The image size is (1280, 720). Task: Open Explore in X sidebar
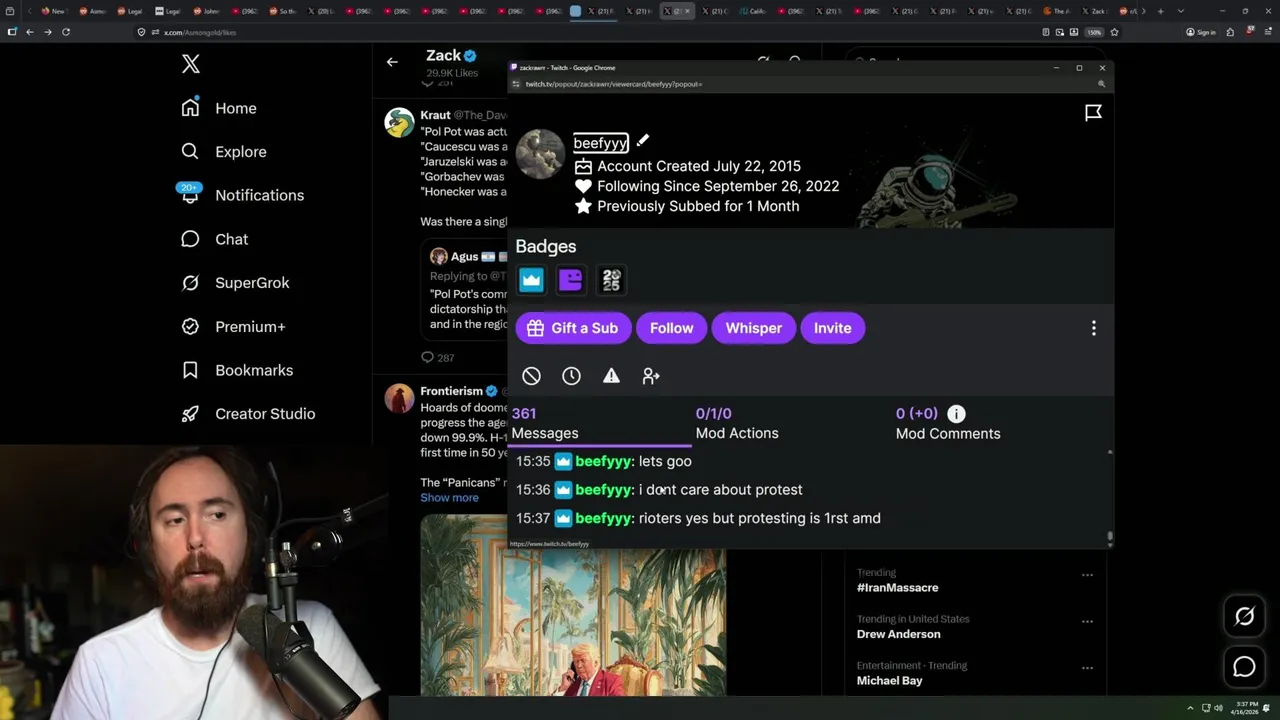click(x=224, y=152)
